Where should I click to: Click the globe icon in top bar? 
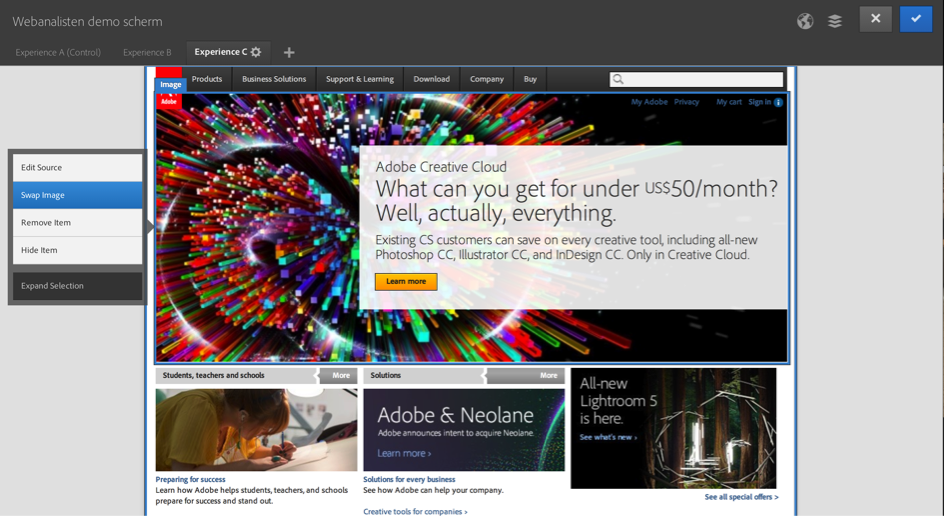(805, 21)
